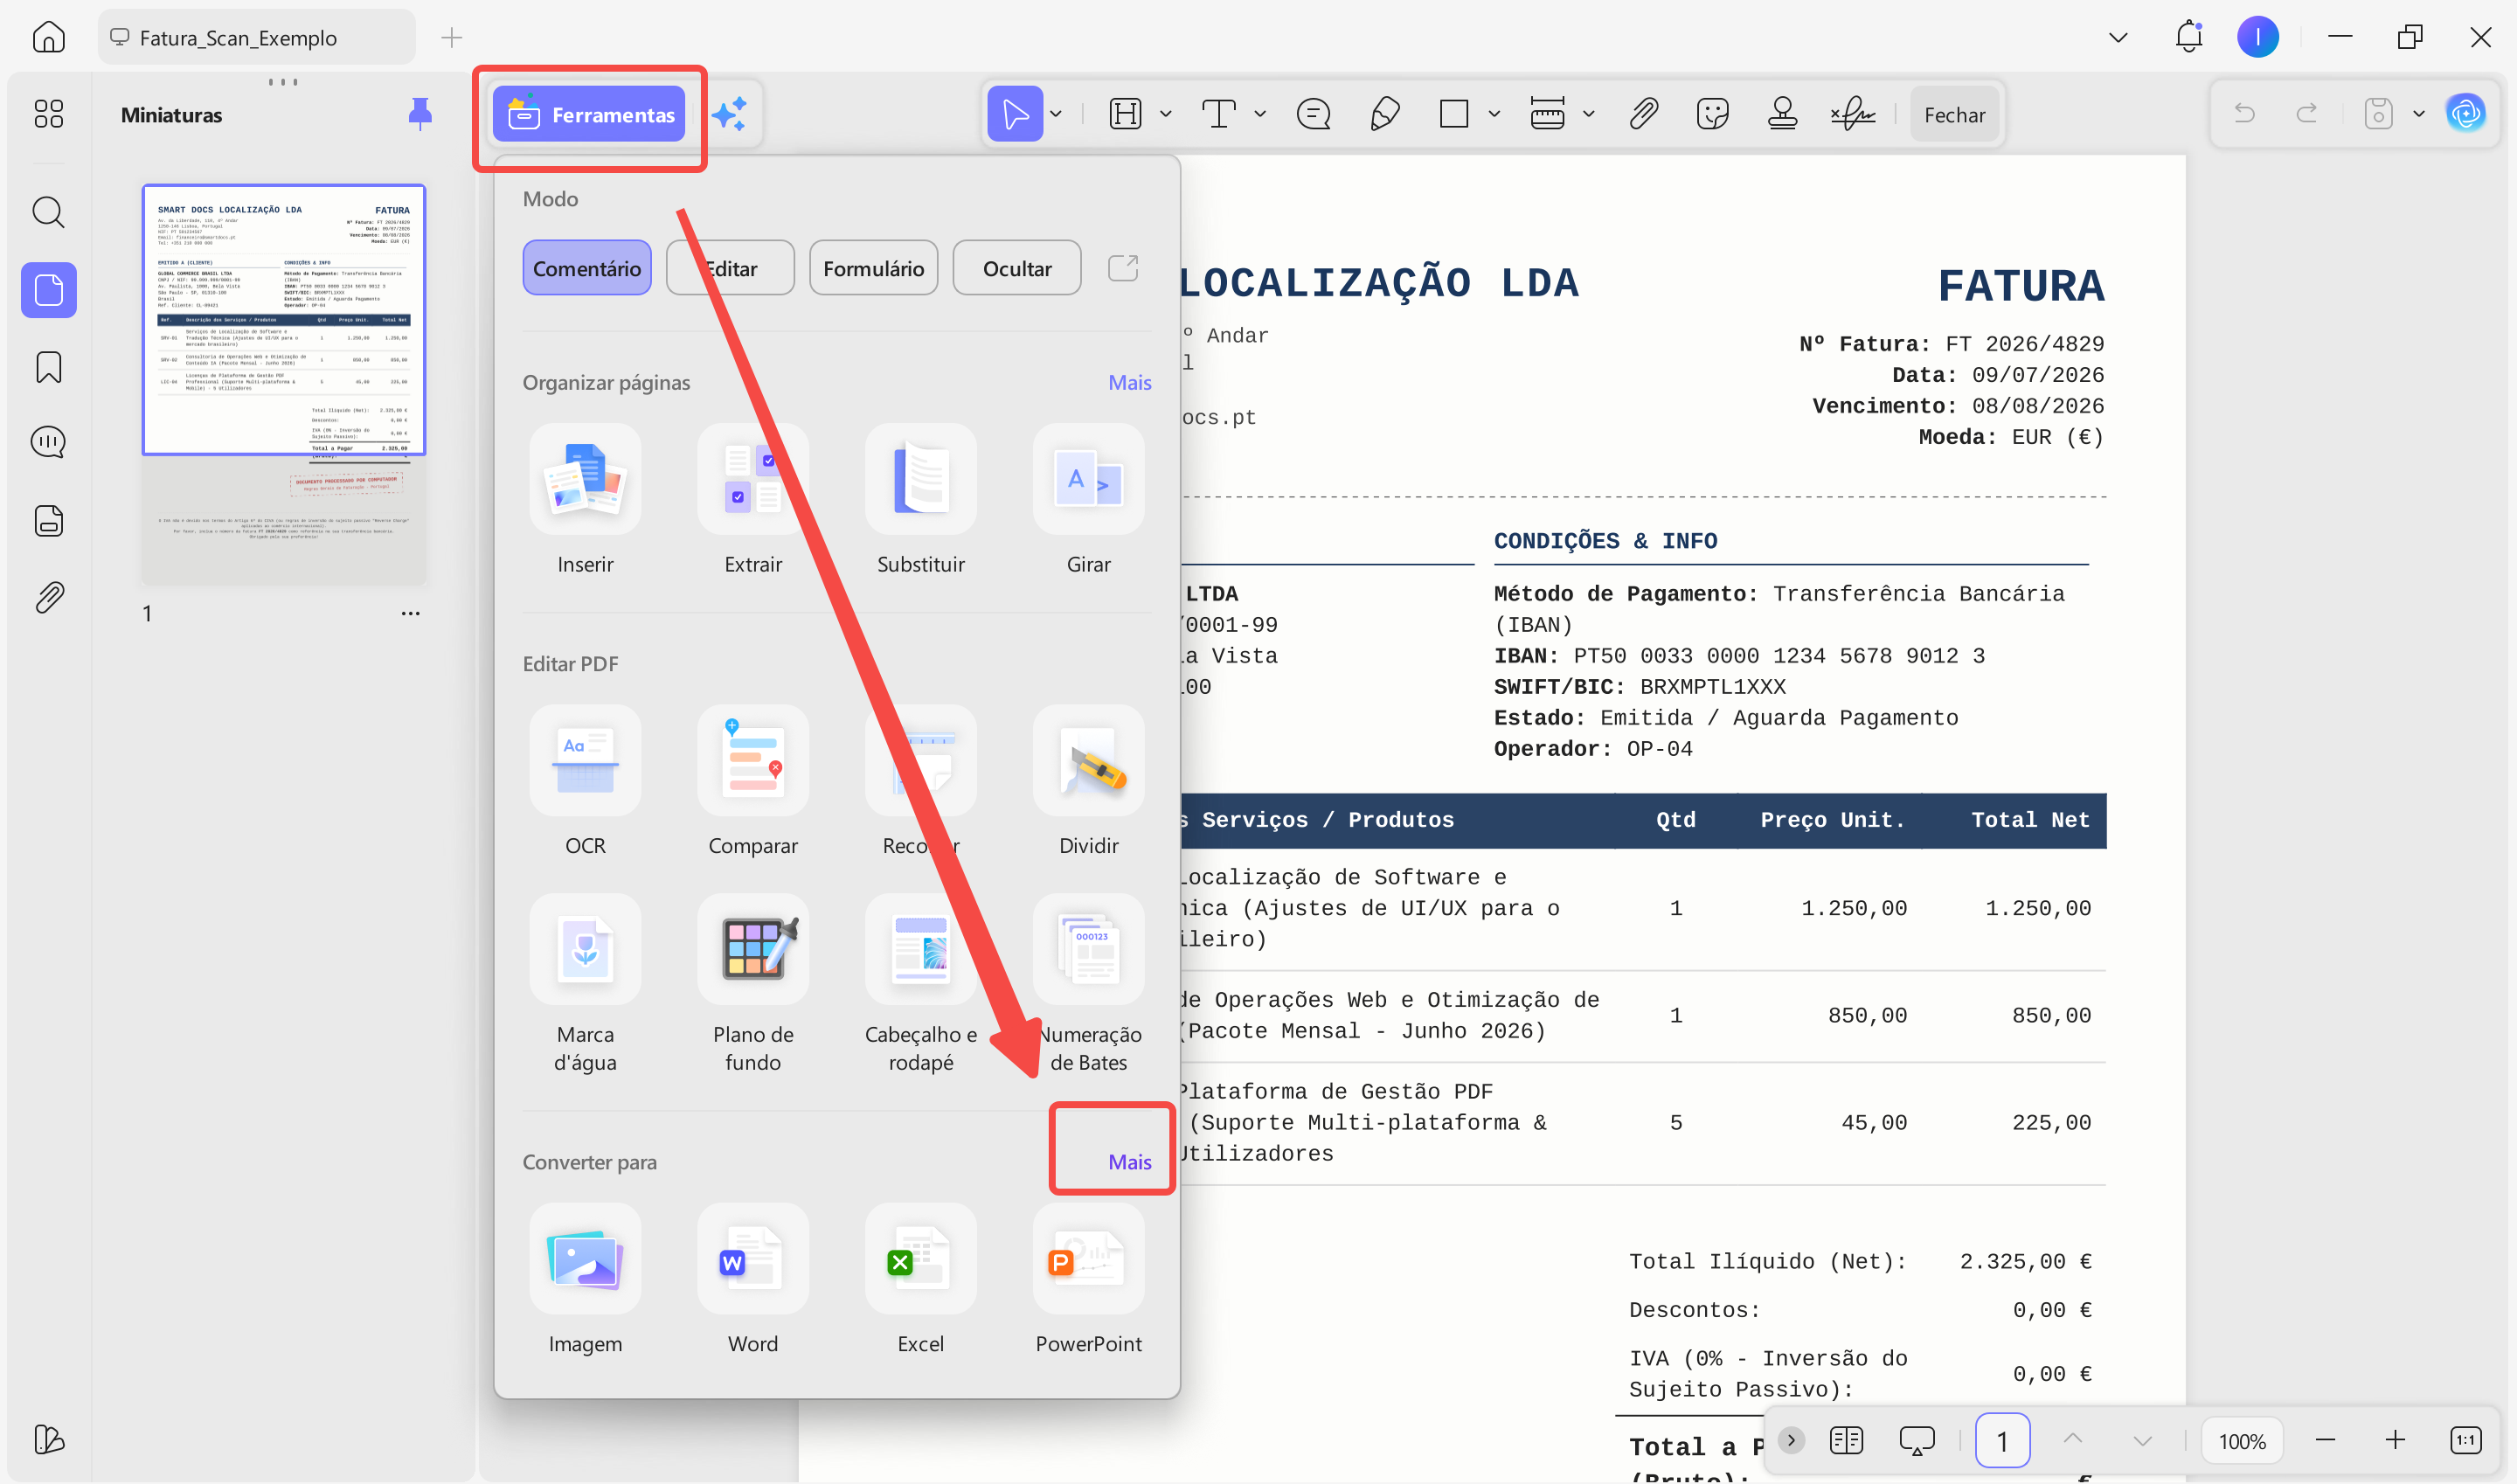Image resolution: width=2517 pixels, height=1484 pixels.
Task: Click the Save icon
Action: (2378, 114)
